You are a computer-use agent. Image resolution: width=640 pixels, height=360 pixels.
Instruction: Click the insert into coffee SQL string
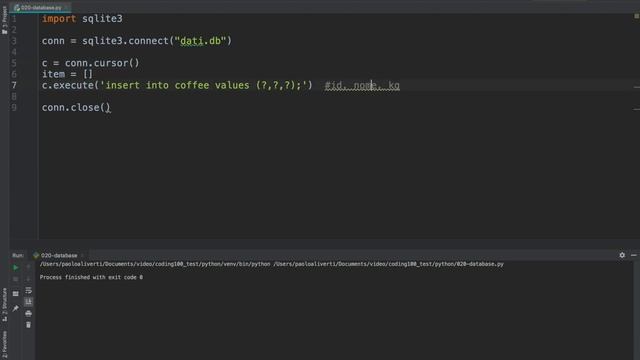[x=203, y=85]
